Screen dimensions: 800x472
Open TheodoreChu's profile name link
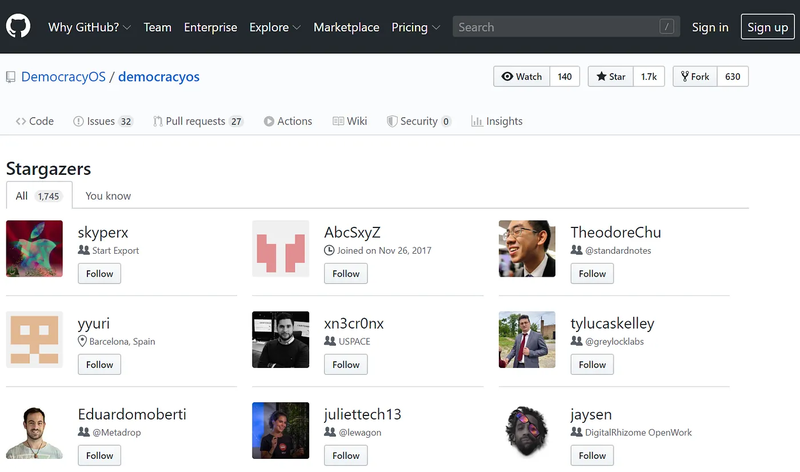(x=616, y=233)
